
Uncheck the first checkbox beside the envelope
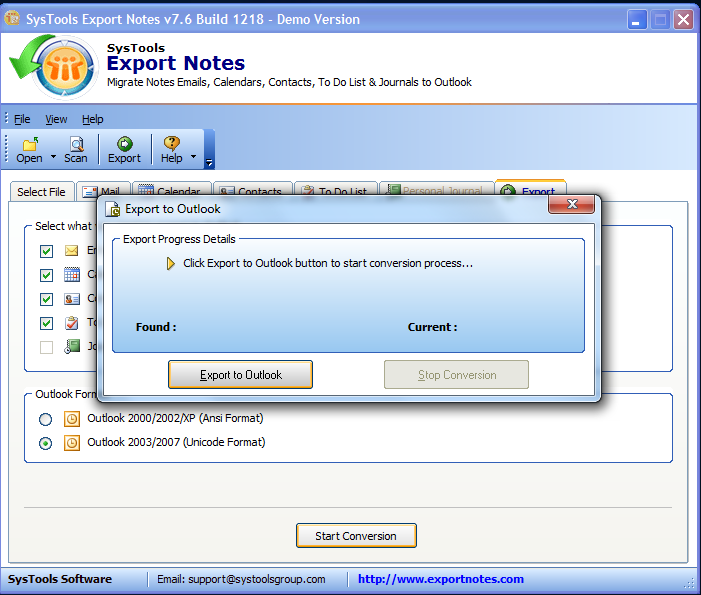click(x=46, y=251)
